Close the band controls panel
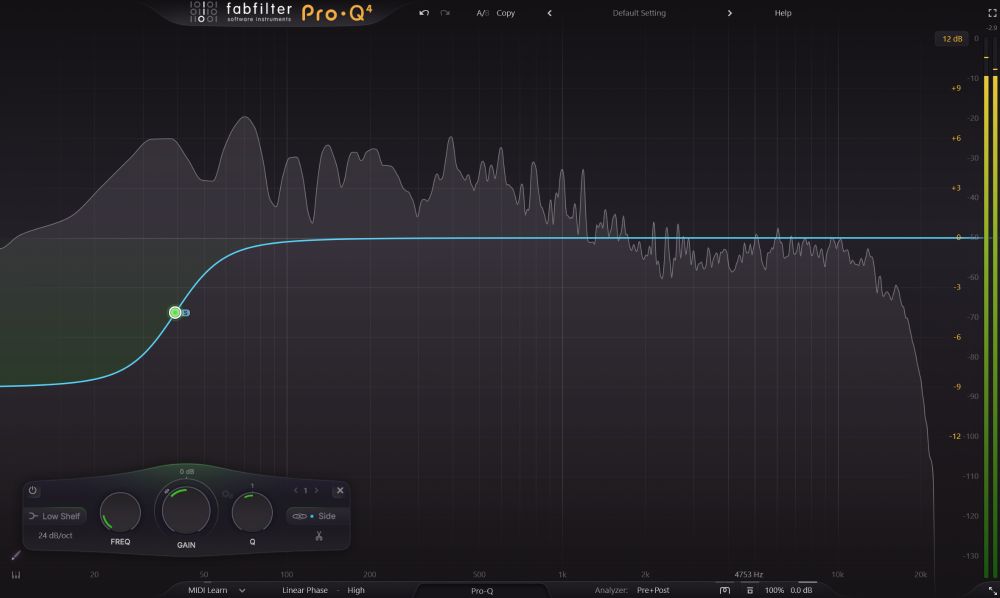This screenshot has height=598, width=1000. (340, 490)
